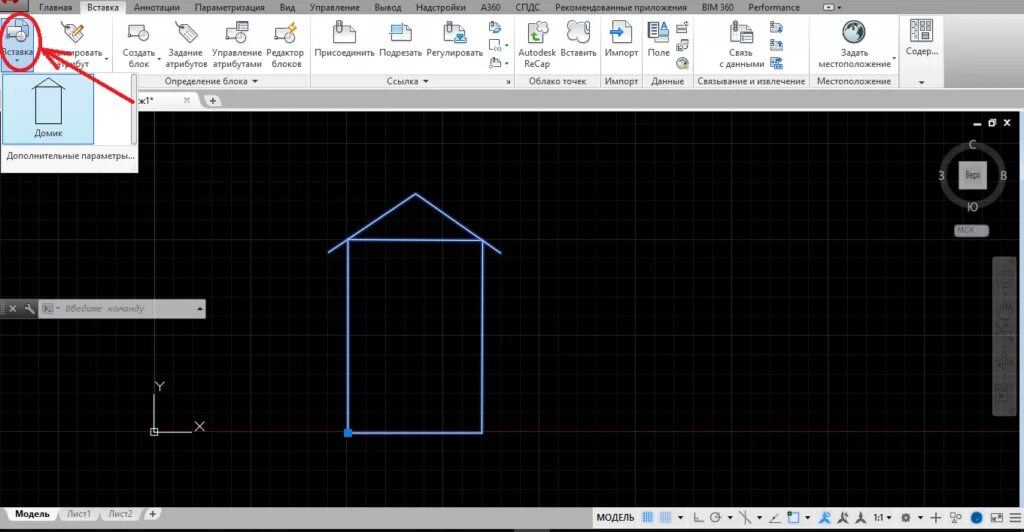Viewport: 1024px width, 532px height.
Task: Expand the Ссылка panel dropdown
Action: pos(408,81)
